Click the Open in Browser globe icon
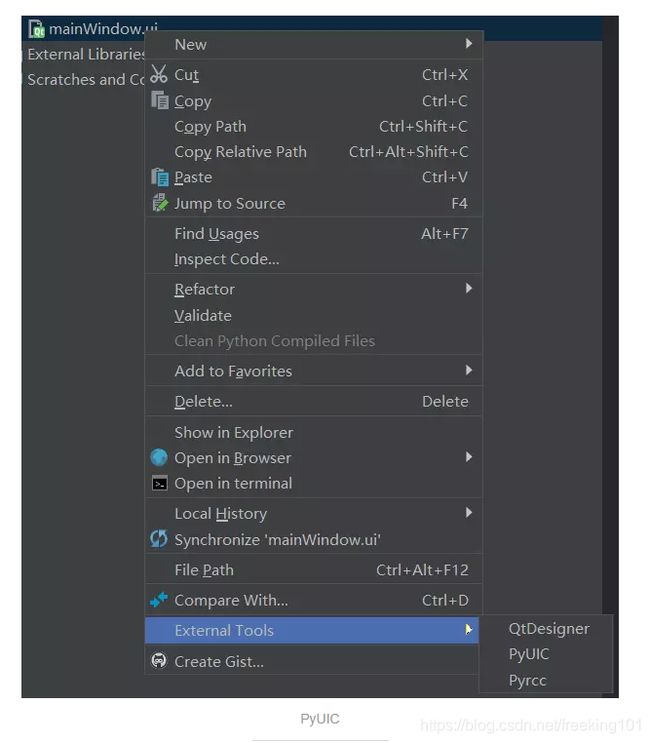This screenshot has height=743, width=650. coord(159,458)
